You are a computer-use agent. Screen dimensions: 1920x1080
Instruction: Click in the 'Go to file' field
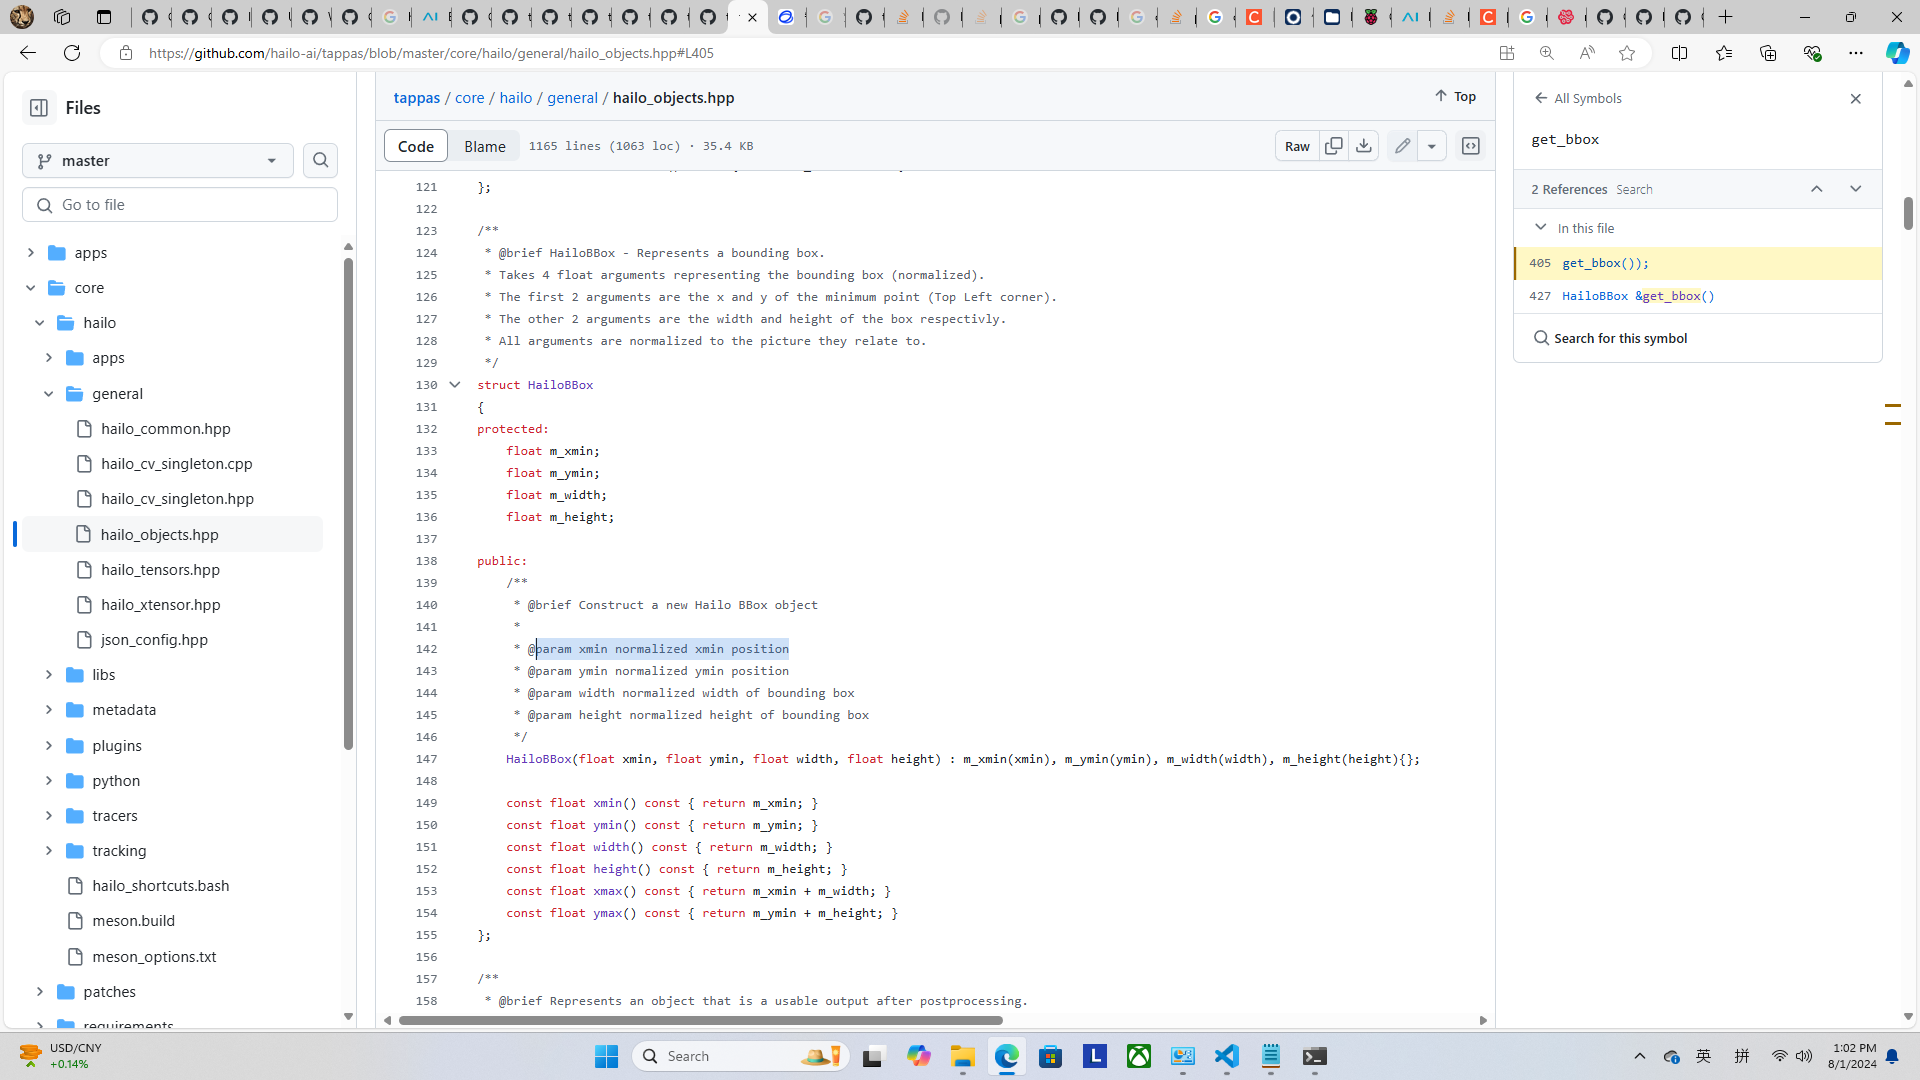[180, 205]
